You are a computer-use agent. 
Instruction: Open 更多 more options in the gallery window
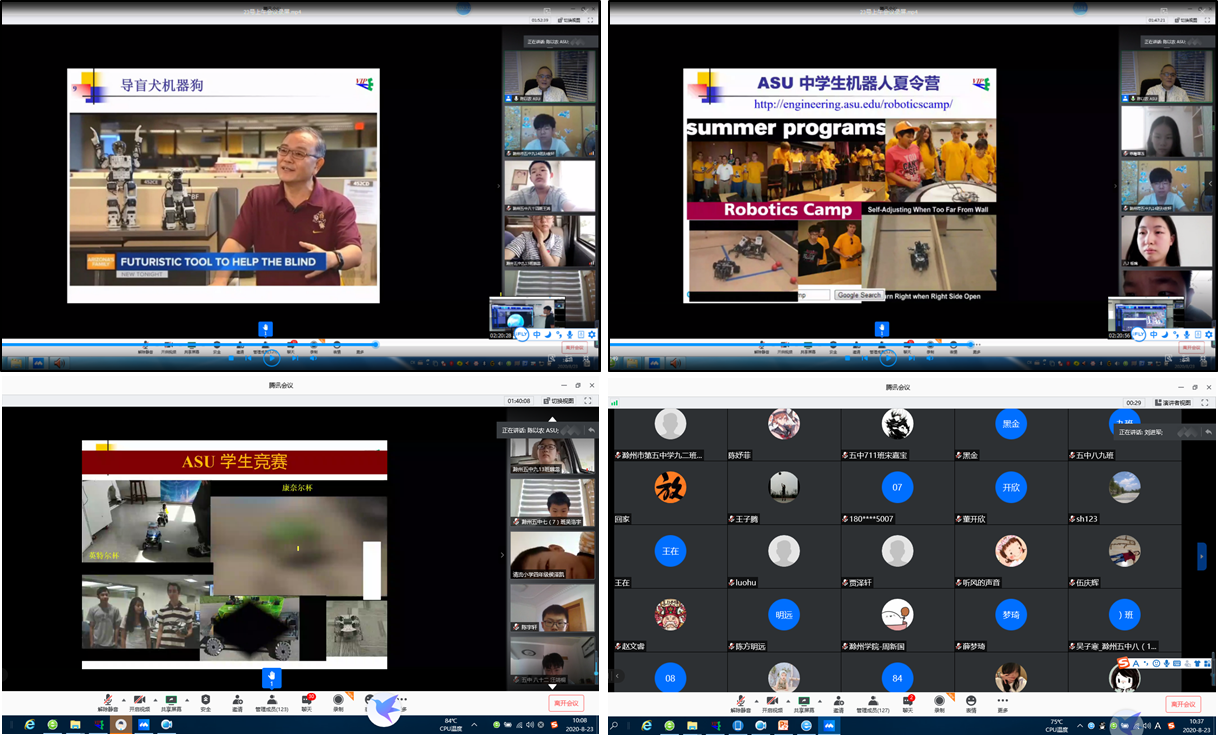[x=1002, y=703]
